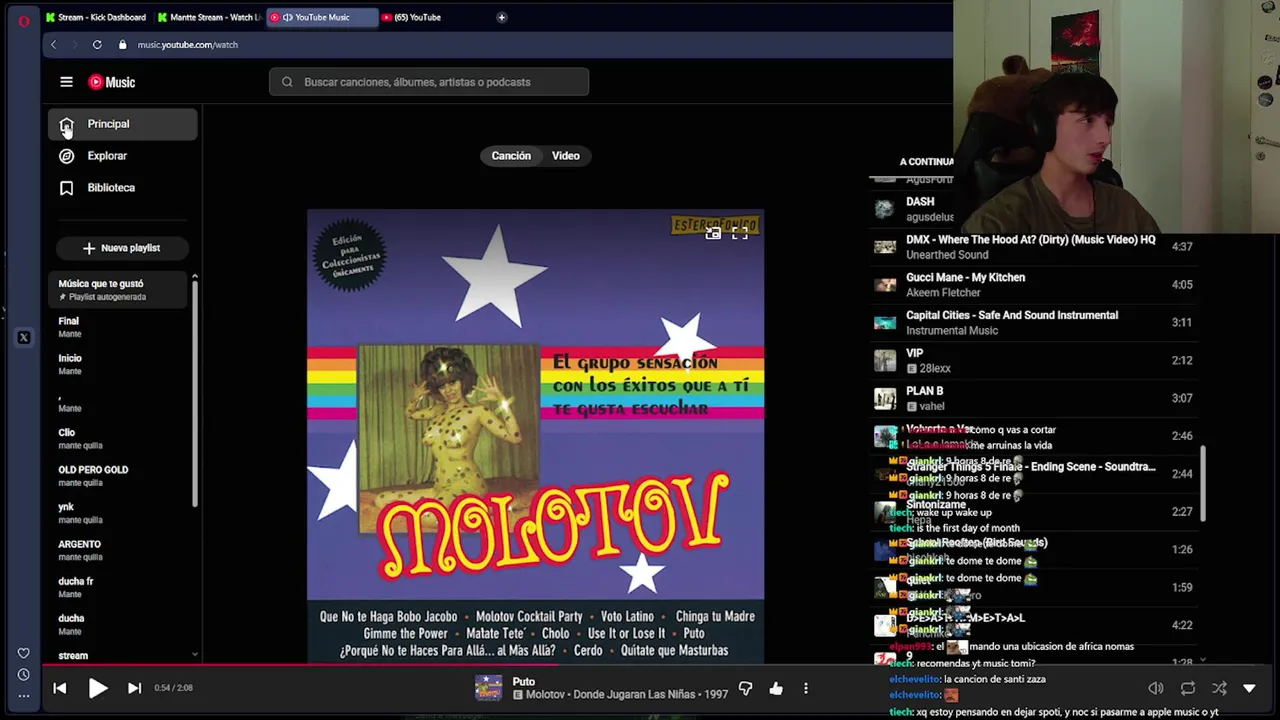Go back with browser back arrow

pyautogui.click(x=54, y=45)
